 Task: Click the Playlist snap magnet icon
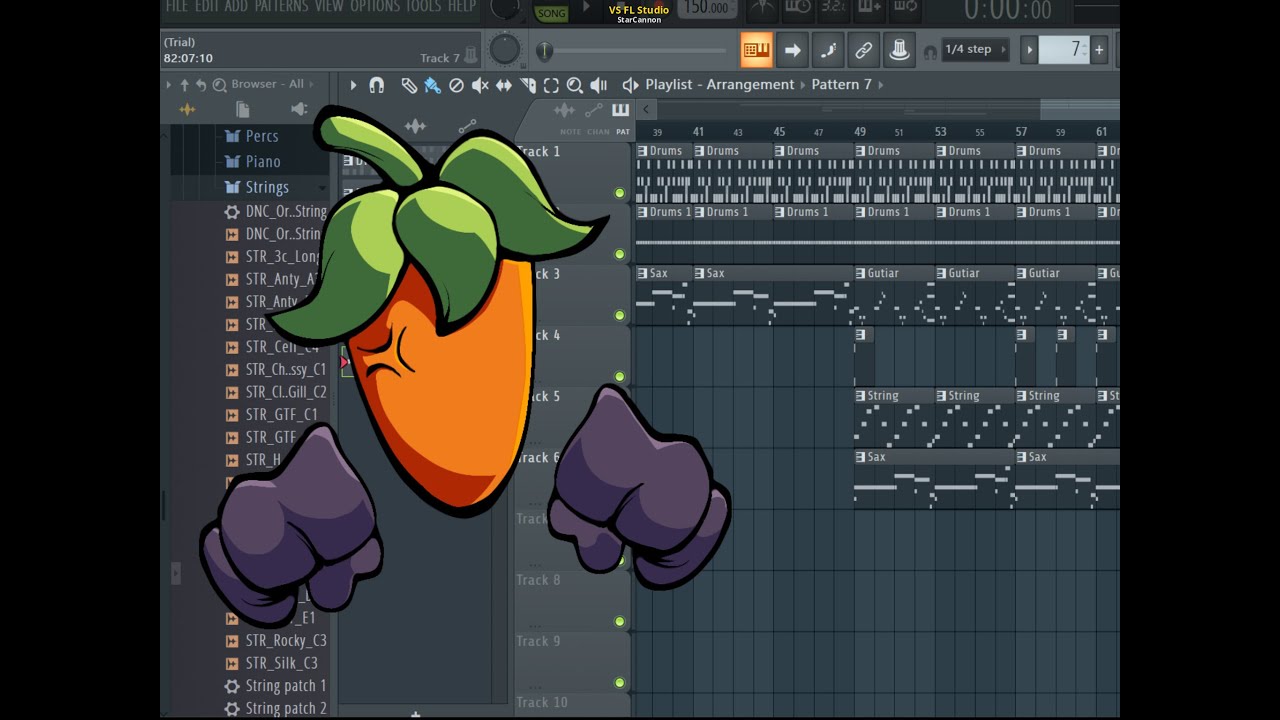pyautogui.click(x=376, y=85)
